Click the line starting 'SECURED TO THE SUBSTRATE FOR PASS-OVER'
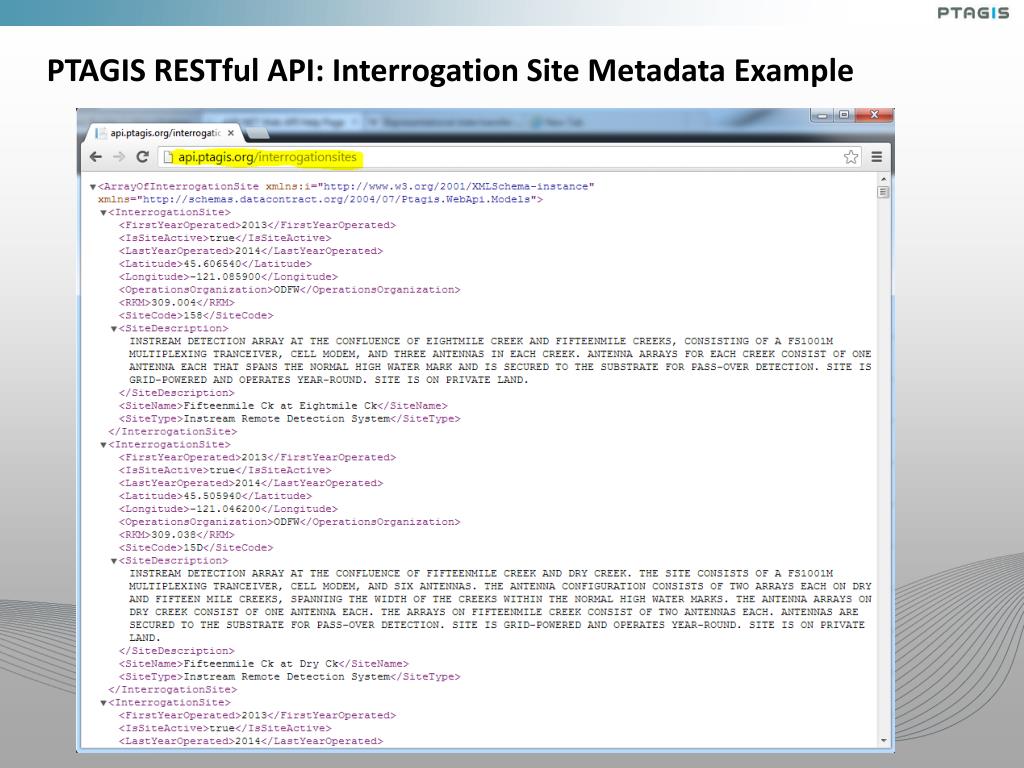 (497, 625)
